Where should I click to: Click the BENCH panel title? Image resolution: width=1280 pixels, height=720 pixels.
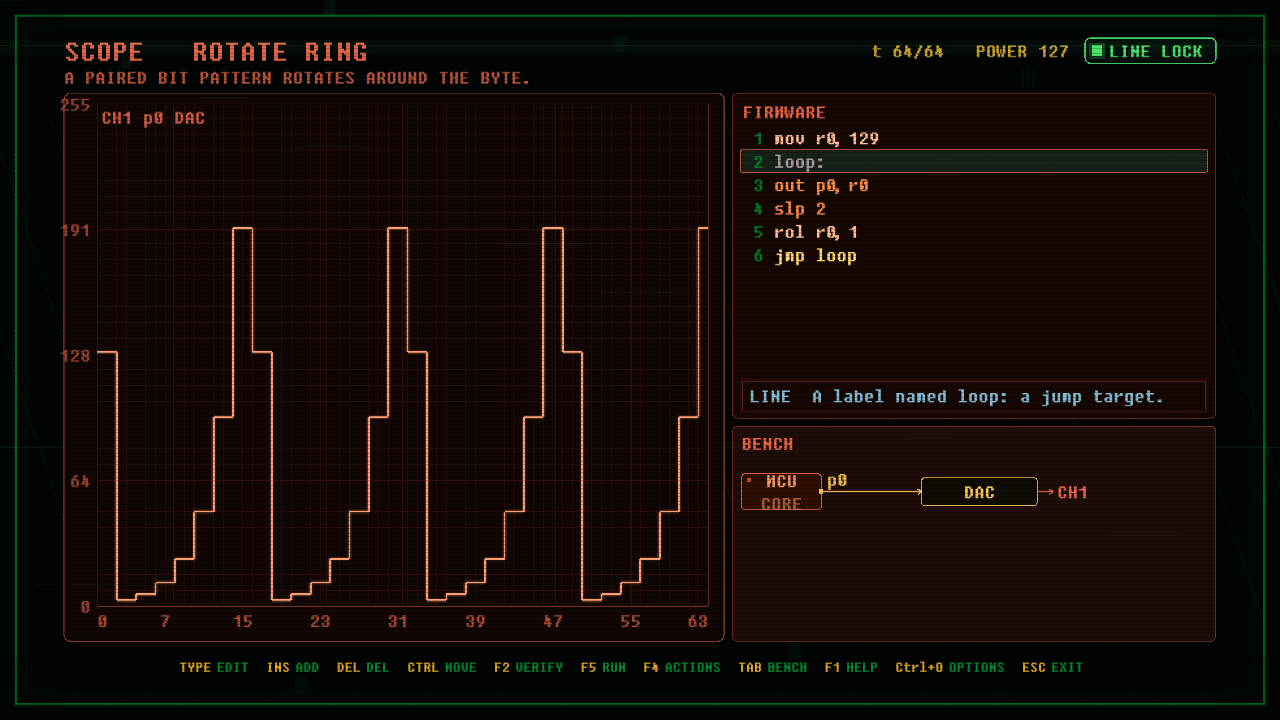(768, 444)
